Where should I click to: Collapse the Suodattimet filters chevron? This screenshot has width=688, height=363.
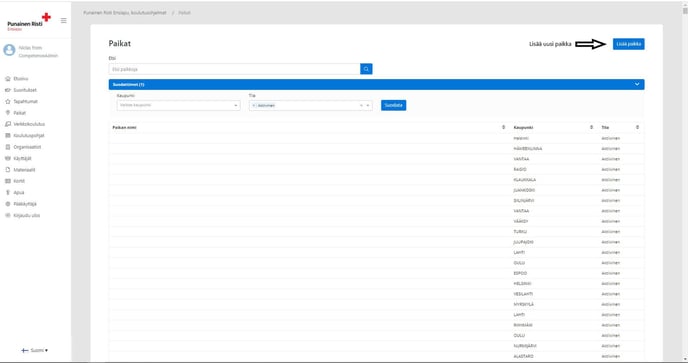(637, 84)
